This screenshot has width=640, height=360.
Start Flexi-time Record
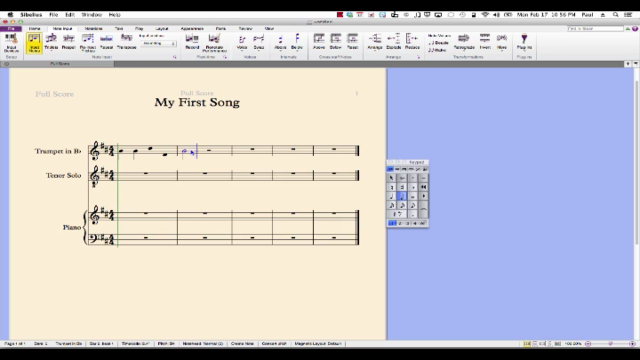(192, 42)
